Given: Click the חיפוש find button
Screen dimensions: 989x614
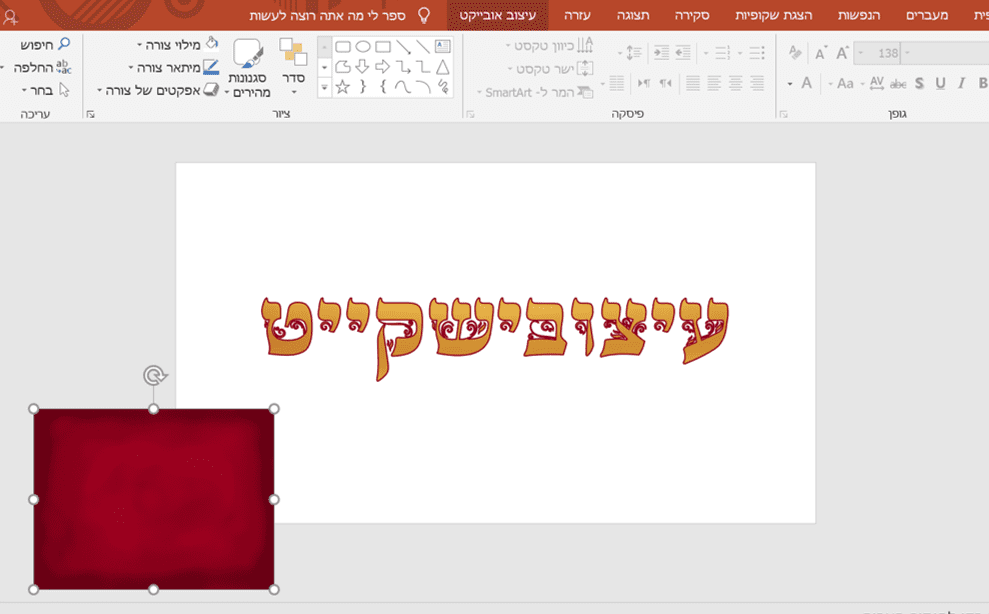Looking at the screenshot, I should click(45, 44).
